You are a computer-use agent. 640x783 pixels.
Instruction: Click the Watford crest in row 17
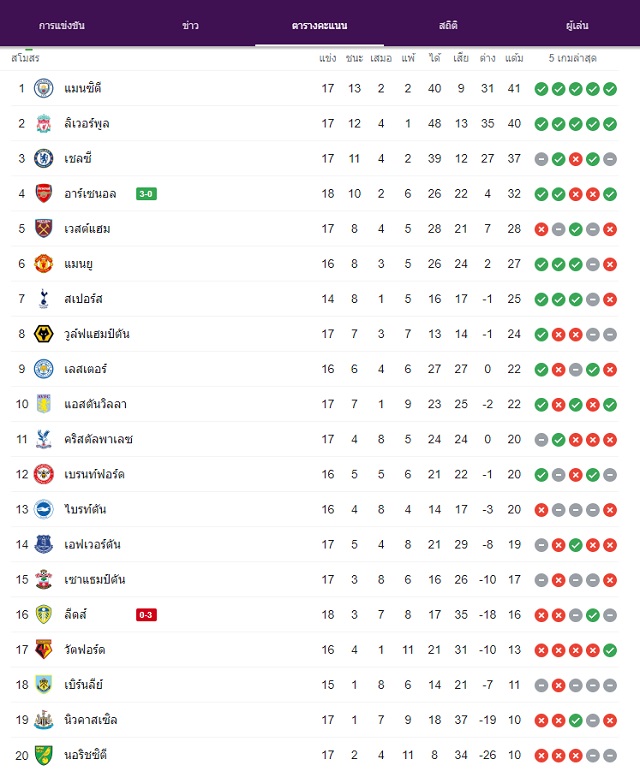43,650
